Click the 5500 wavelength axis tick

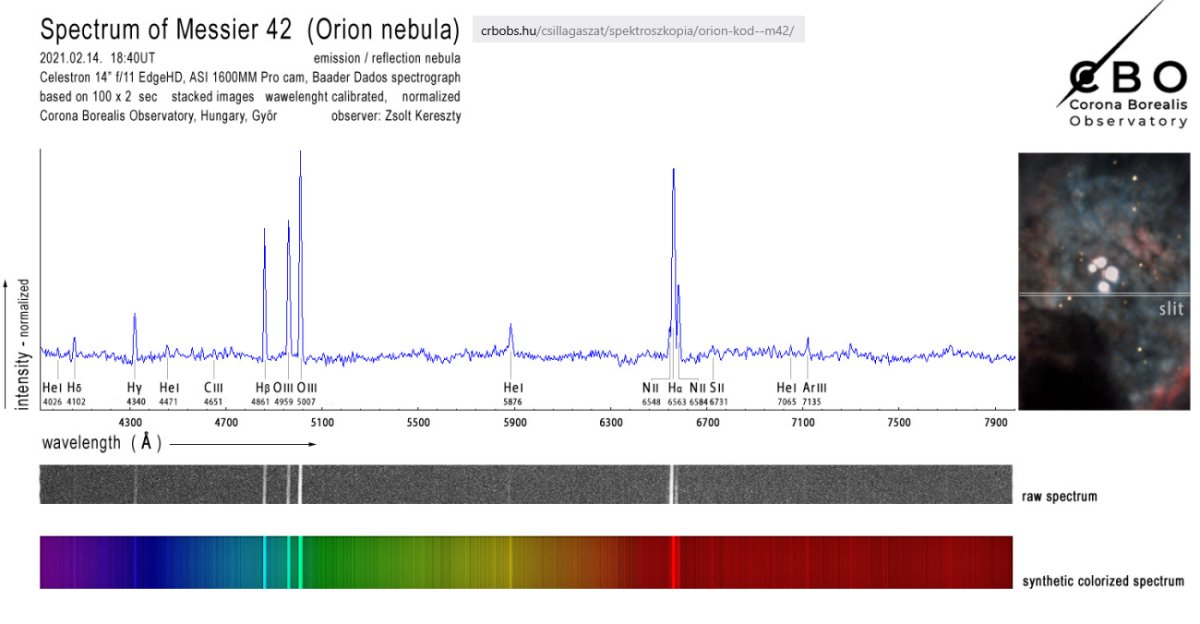point(418,423)
